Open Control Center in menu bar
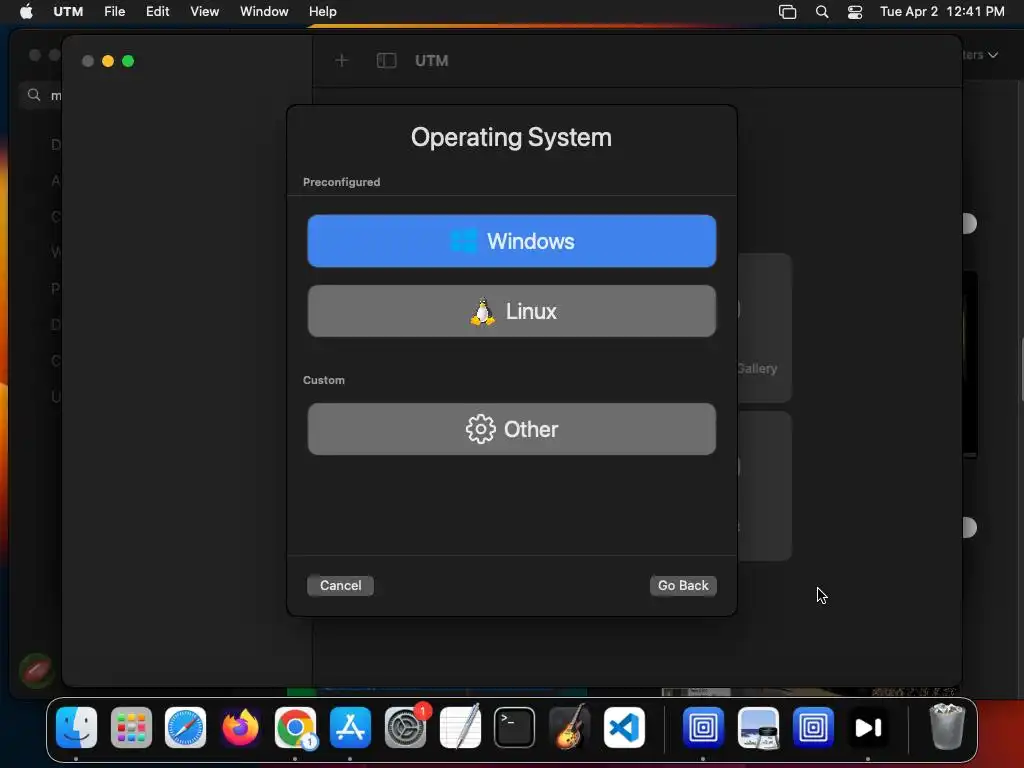The width and height of the screenshot is (1024, 768). [855, 12]
